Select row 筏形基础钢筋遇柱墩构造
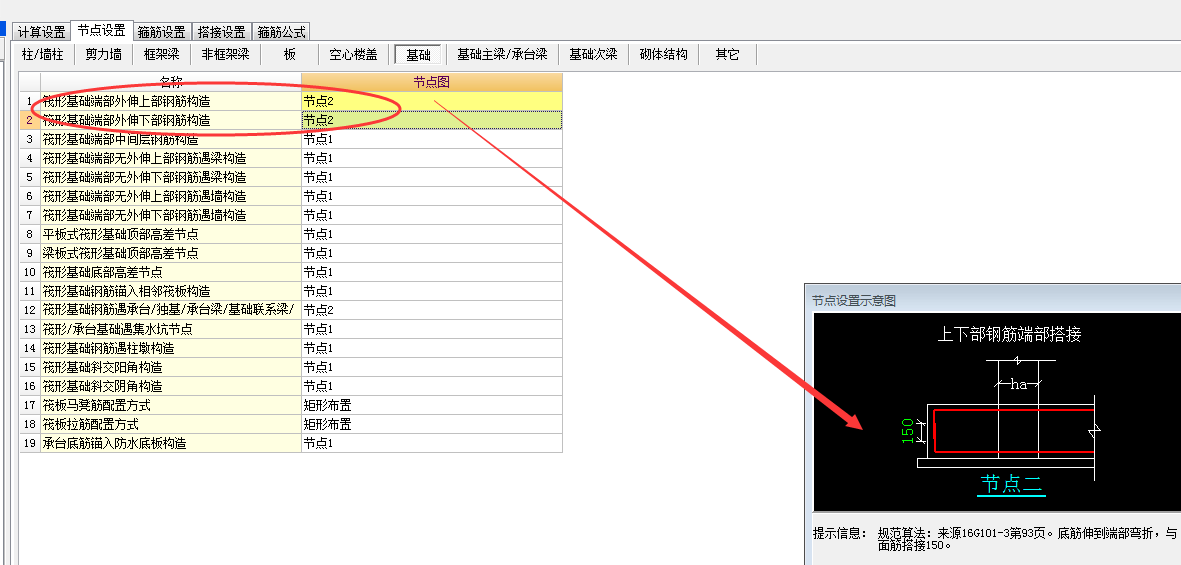1181x565 pixels. [171, 348]
